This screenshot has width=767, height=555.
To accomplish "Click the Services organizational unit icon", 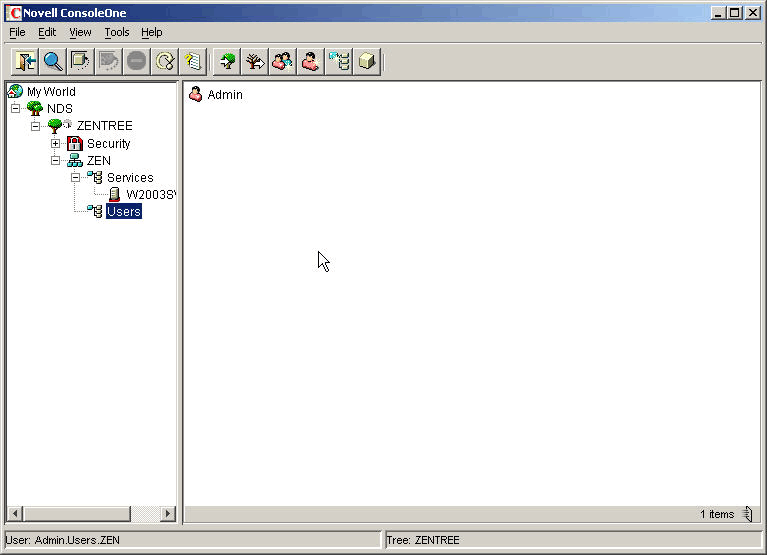I will tap(95, 177).
